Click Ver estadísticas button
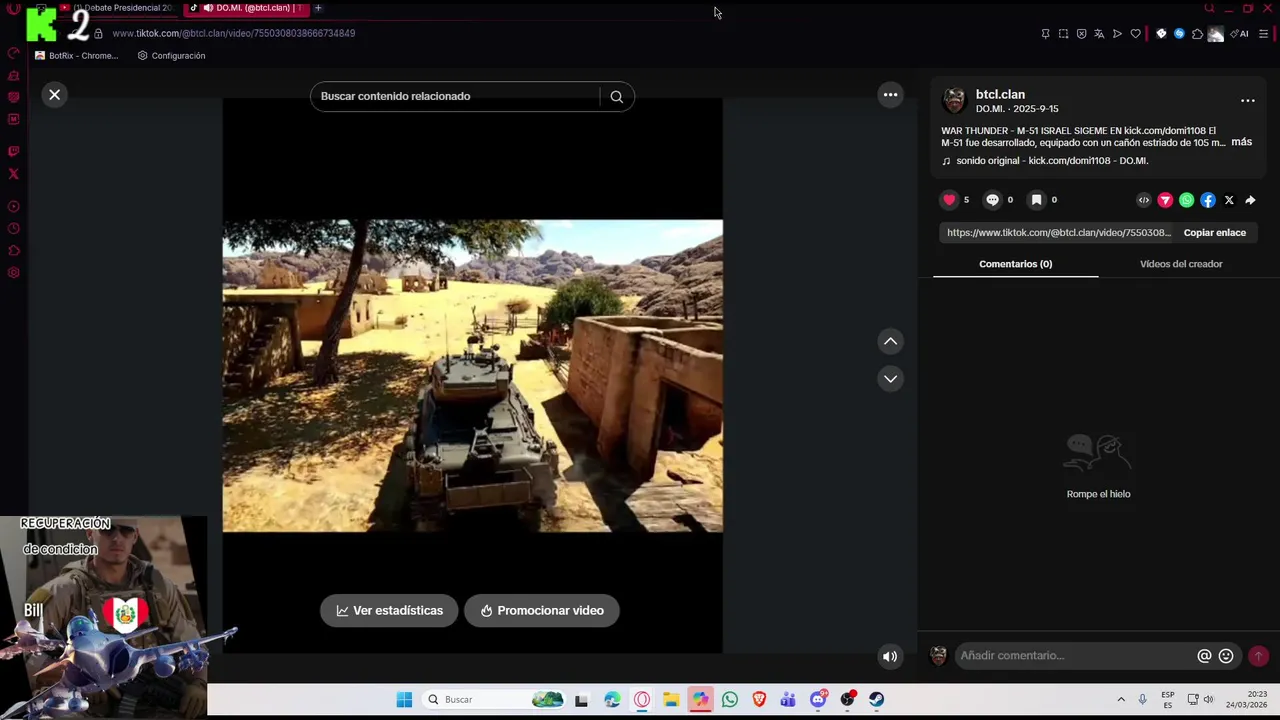This screenshot has width=1280, height=720. click(389, 610)
